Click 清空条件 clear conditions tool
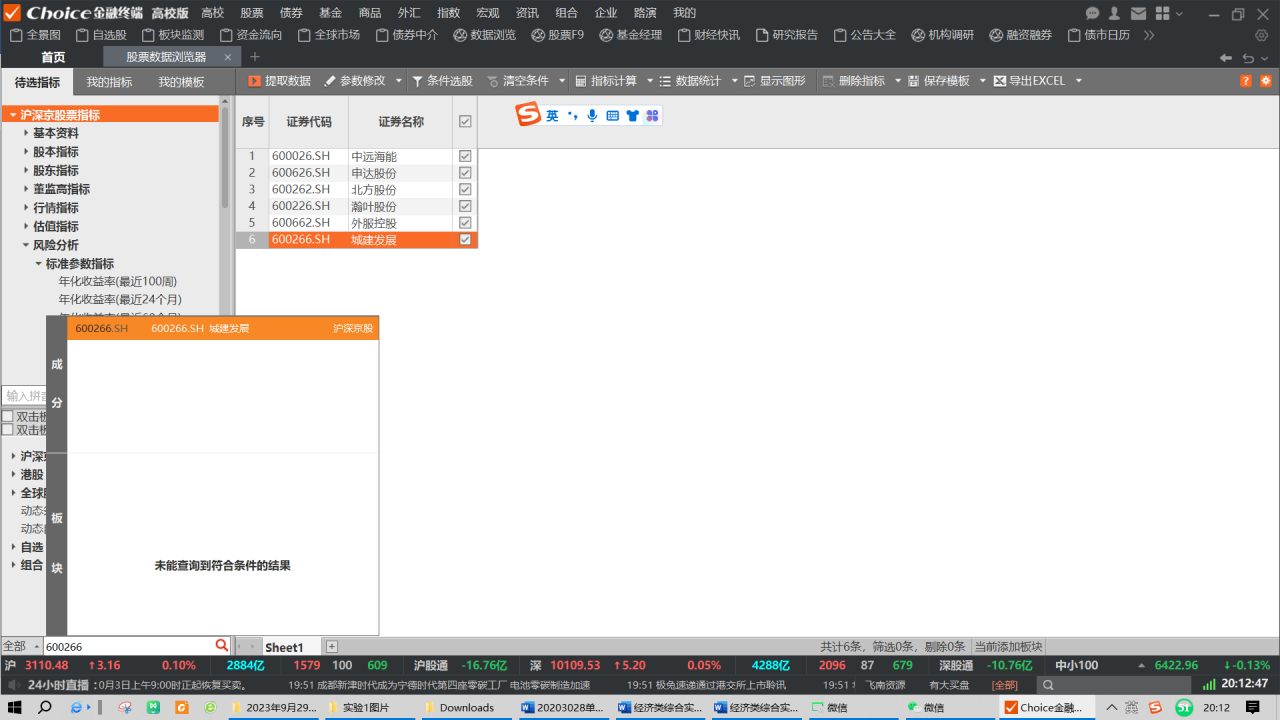1280x720 pixels. pyautogui.click(x=518, y=81)
